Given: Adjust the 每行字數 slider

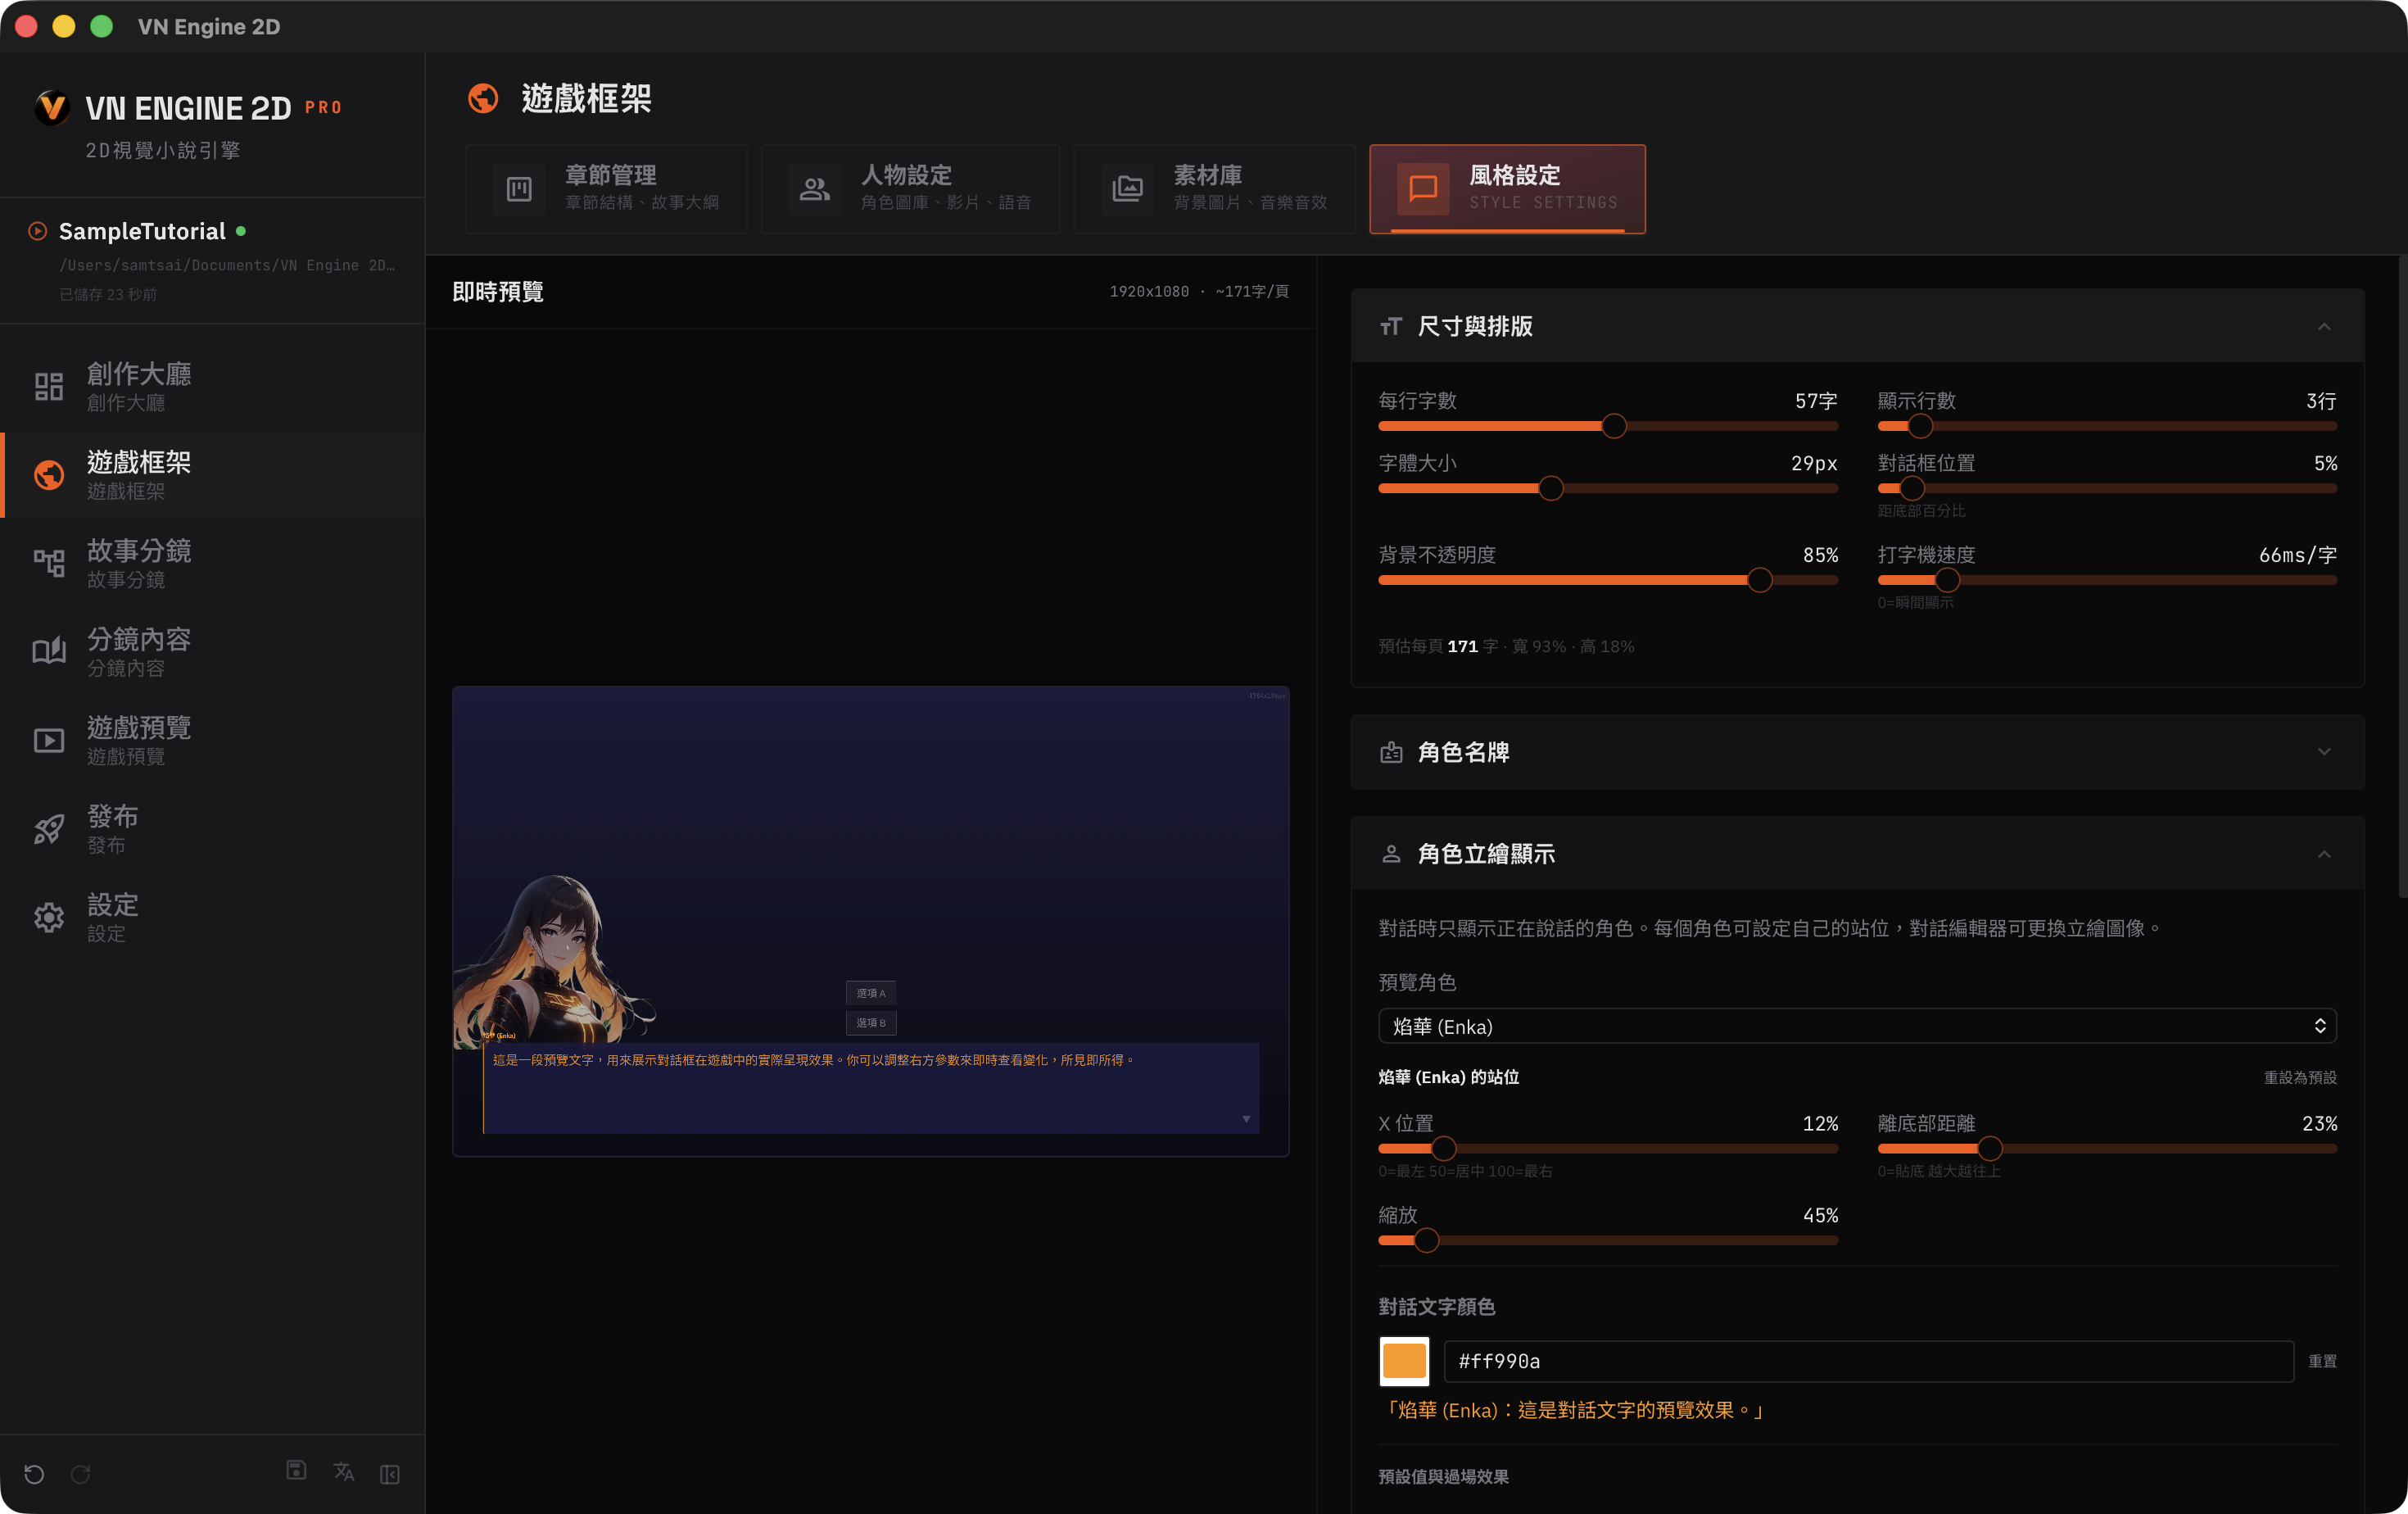Looking at the screenshot, I should [1607, 426].
